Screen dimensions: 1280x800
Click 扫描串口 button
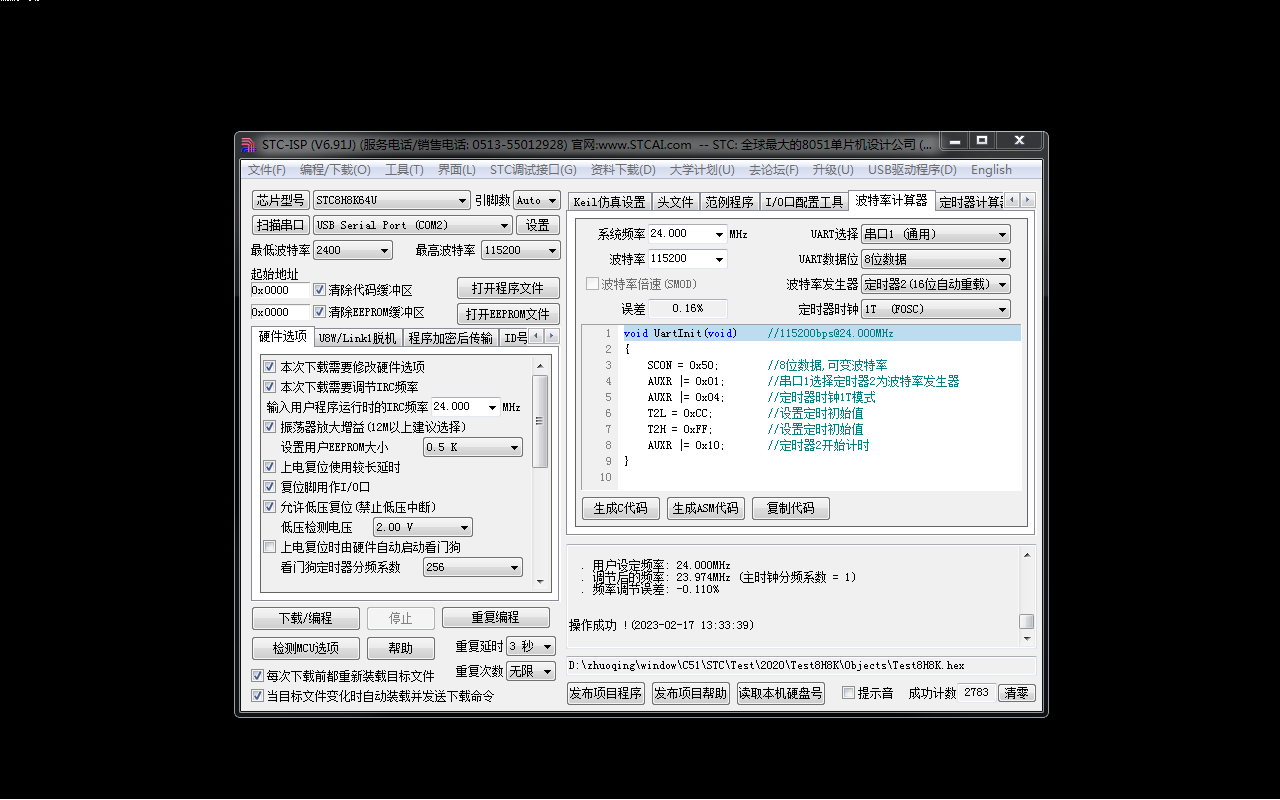(280, 225)
